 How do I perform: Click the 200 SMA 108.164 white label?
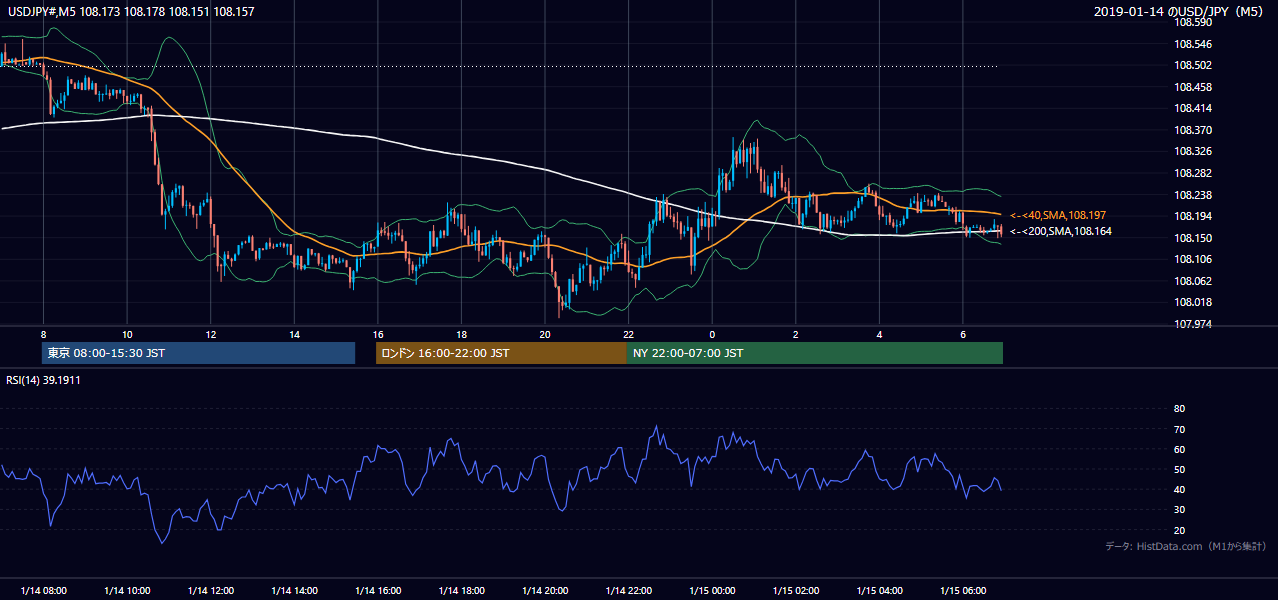tap(1061, 231)
